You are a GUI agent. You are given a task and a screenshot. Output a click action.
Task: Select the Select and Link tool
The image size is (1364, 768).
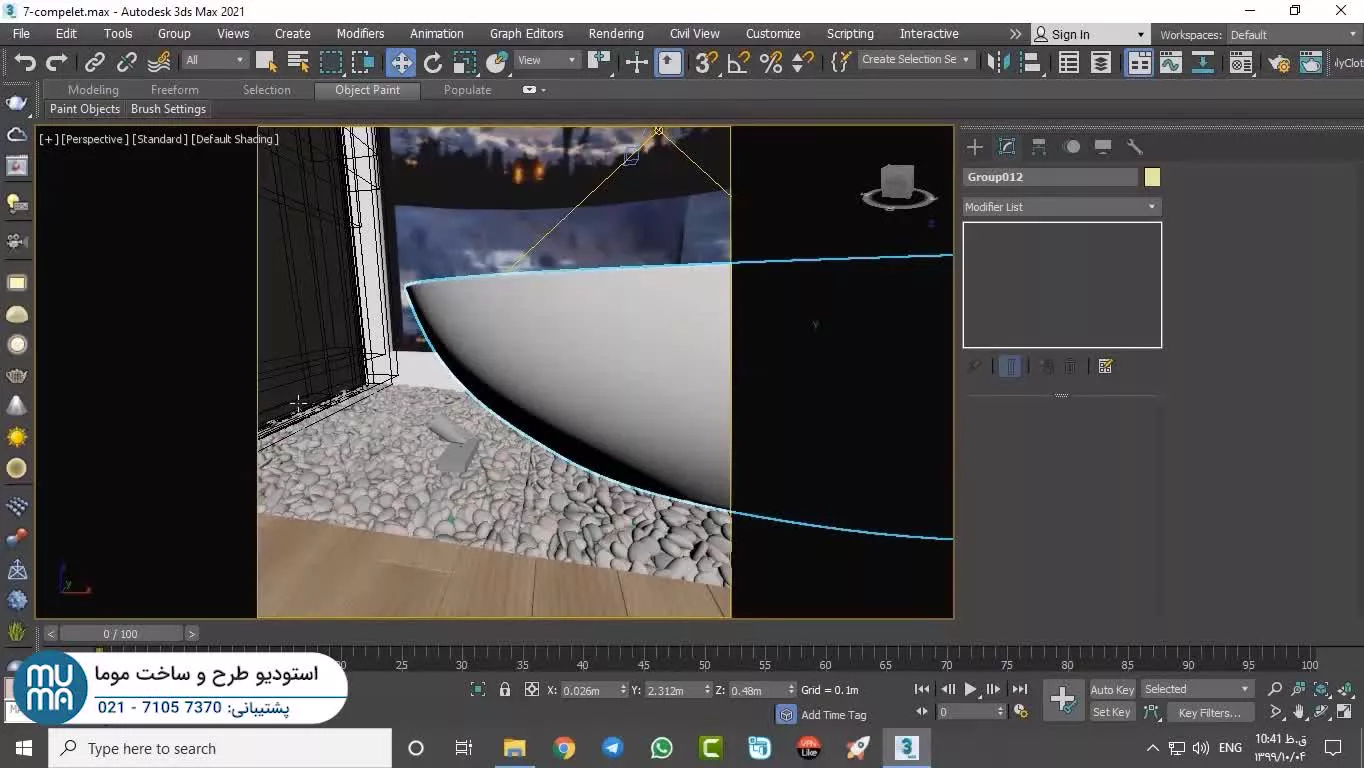(x=95, y=63)
